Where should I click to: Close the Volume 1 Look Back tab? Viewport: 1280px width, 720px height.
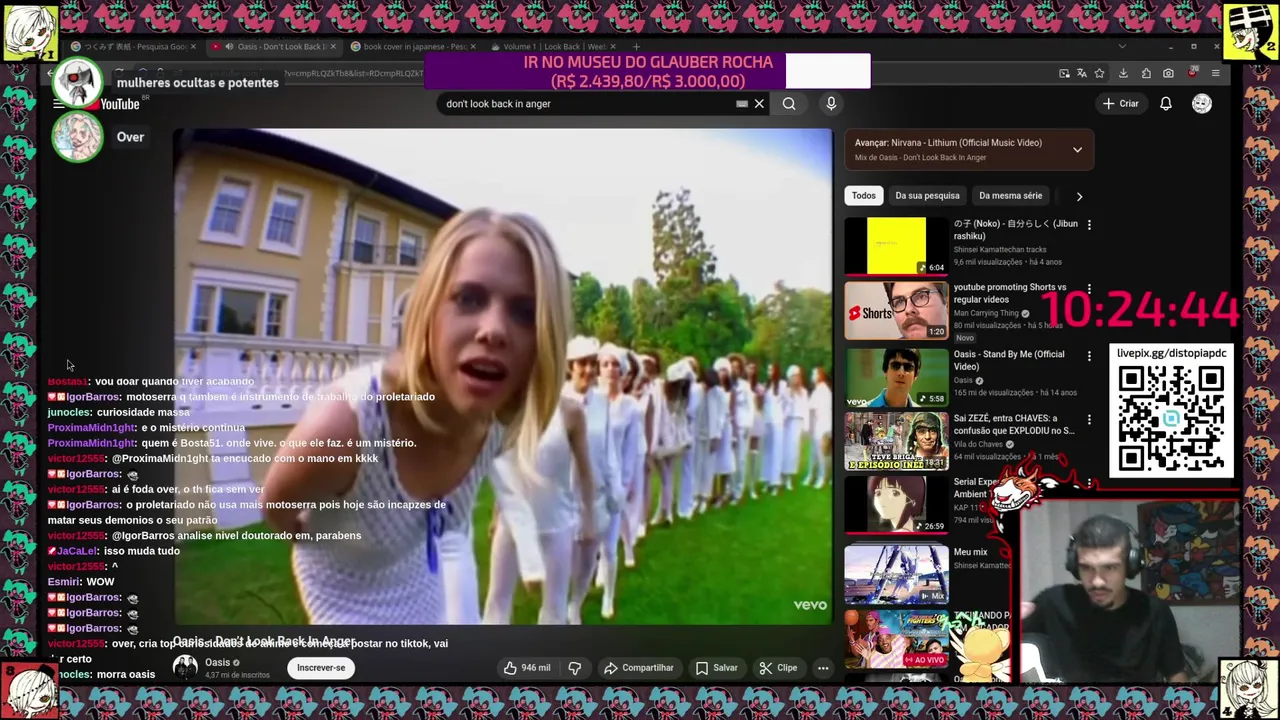tap(613, 47)
